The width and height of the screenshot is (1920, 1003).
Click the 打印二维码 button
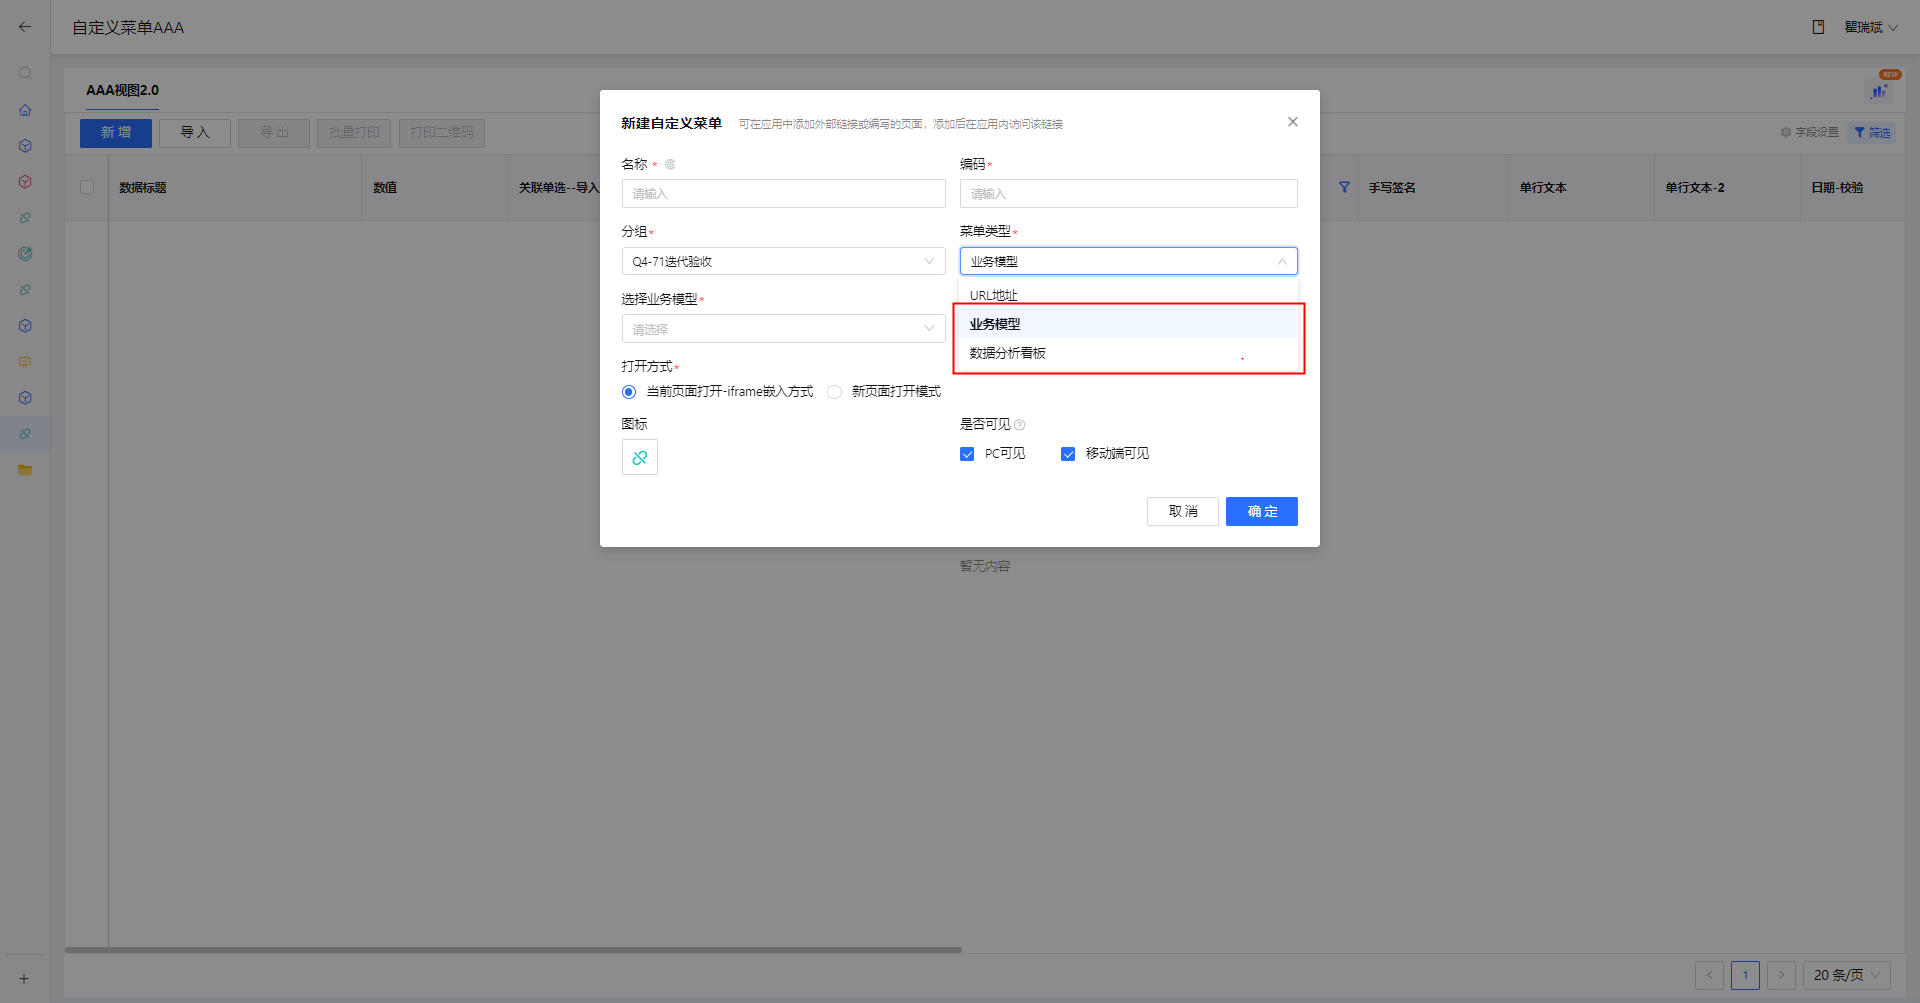point(442,133)
